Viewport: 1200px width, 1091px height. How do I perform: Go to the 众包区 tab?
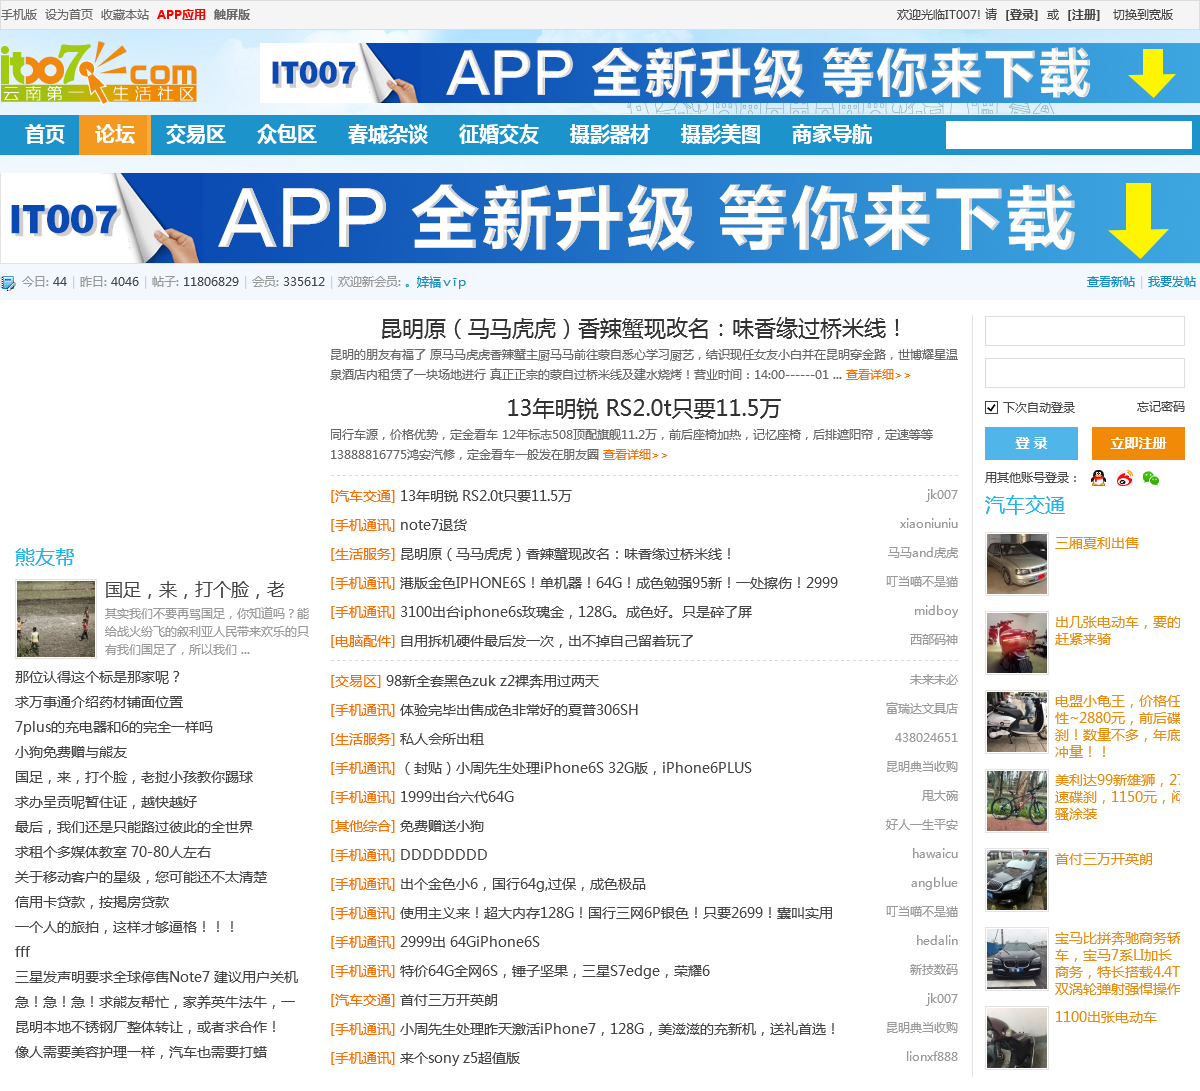pyautogui.click(x=287, y=135)
